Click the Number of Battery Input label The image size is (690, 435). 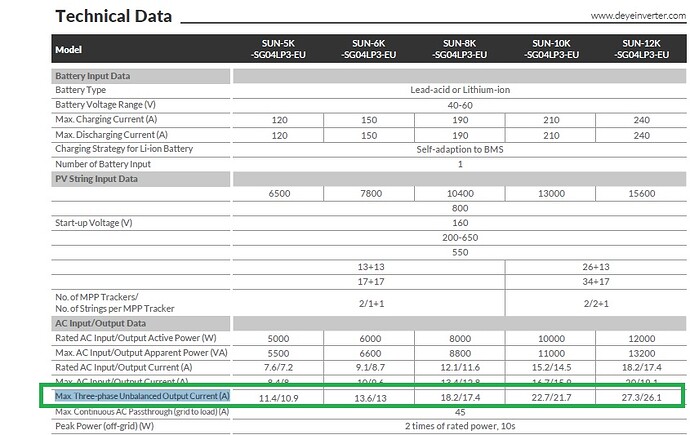(103, 164)
